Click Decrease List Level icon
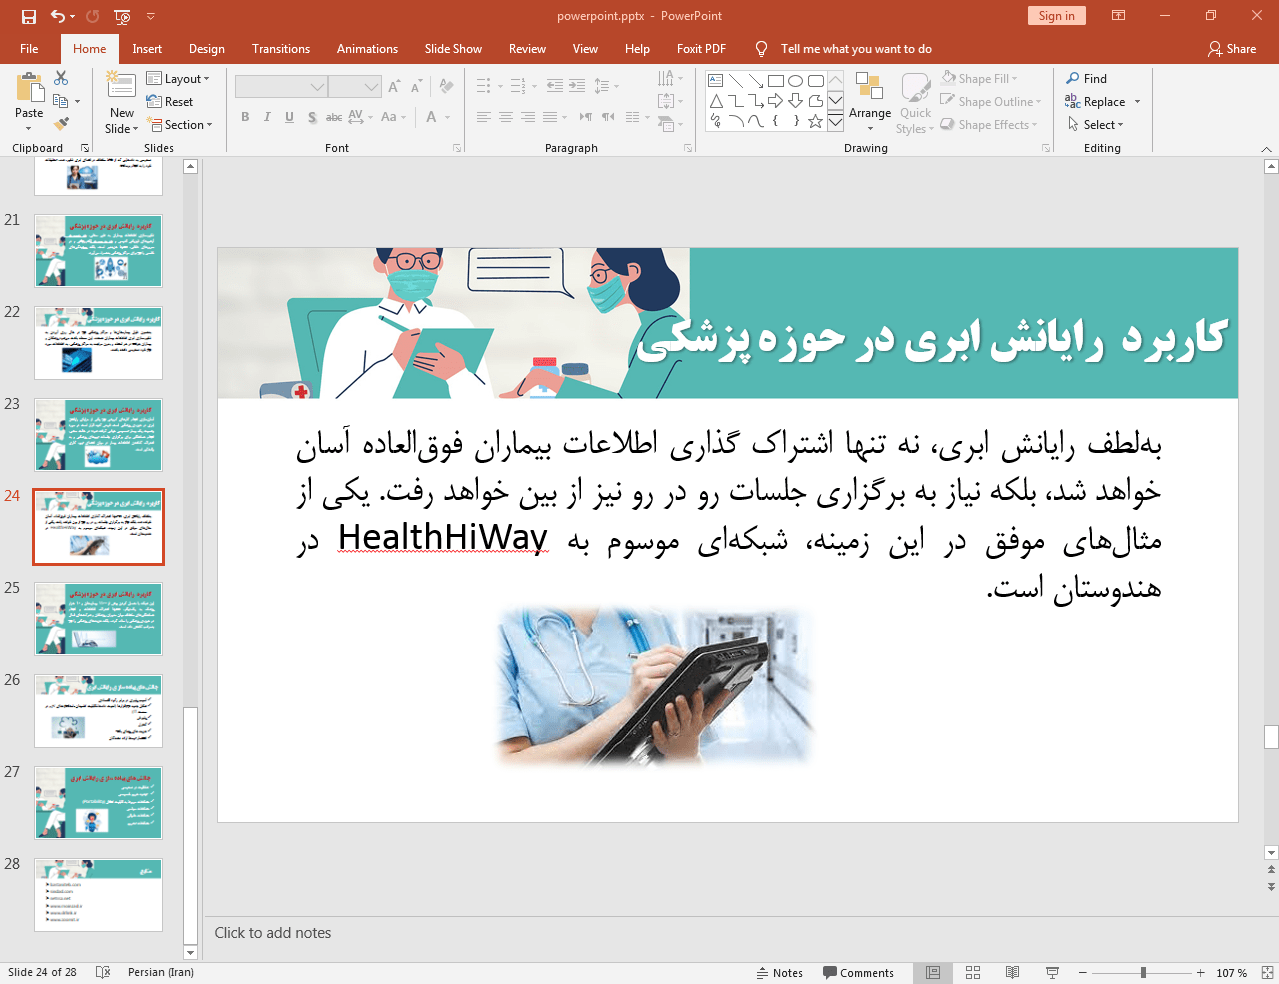The height and width of the screenshot is (984, 1279). (555, 87)
